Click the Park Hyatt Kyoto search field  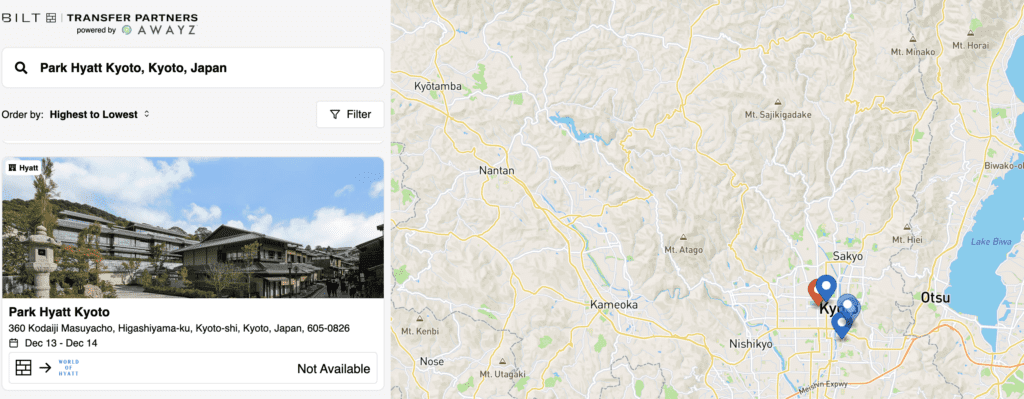tap(193, 67)
